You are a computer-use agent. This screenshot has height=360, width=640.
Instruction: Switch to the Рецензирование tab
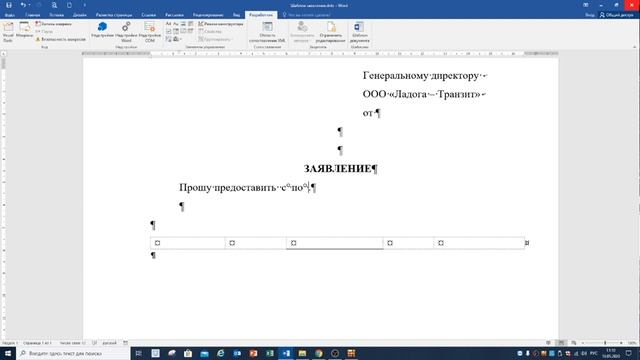[208, 15]
